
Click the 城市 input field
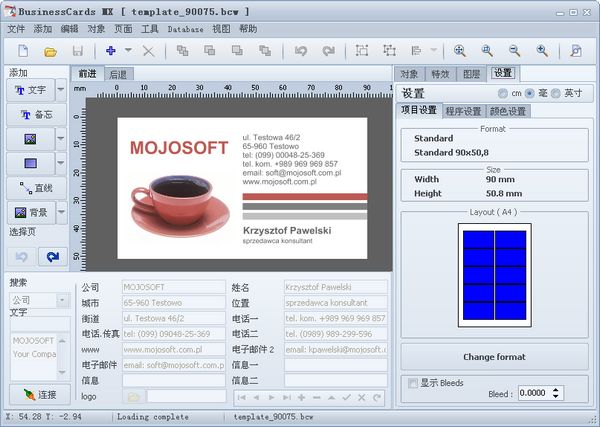point(172,302)
